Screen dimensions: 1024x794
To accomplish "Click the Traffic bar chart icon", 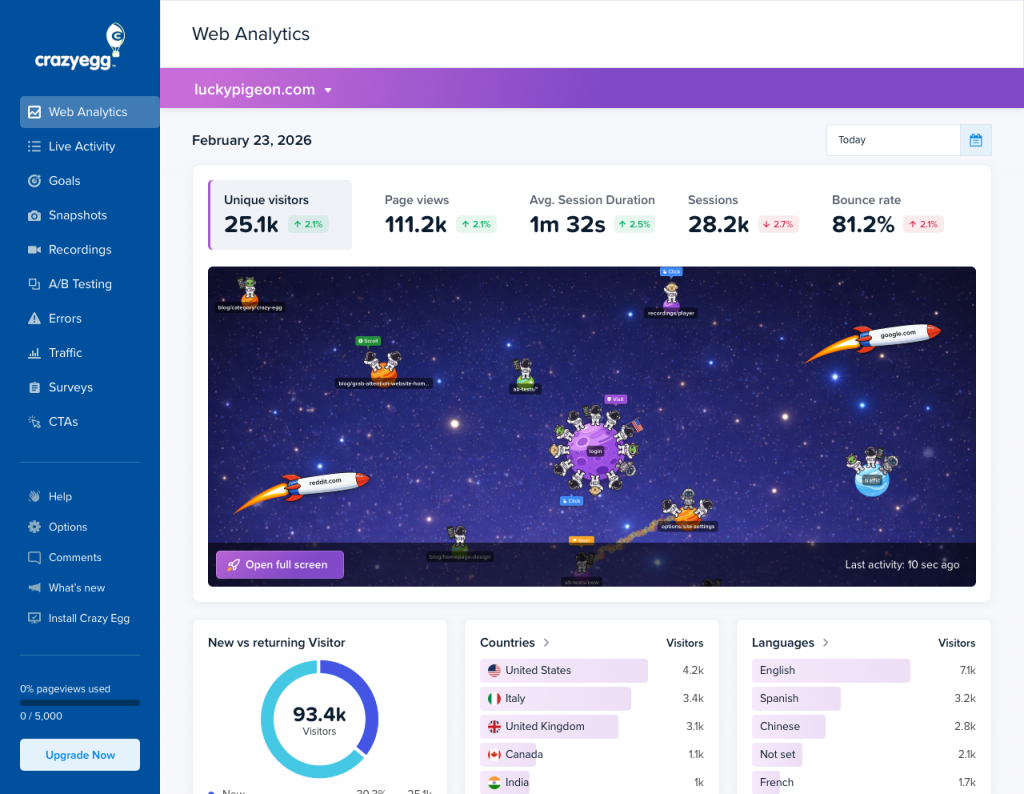I will [x=34, y=353].
